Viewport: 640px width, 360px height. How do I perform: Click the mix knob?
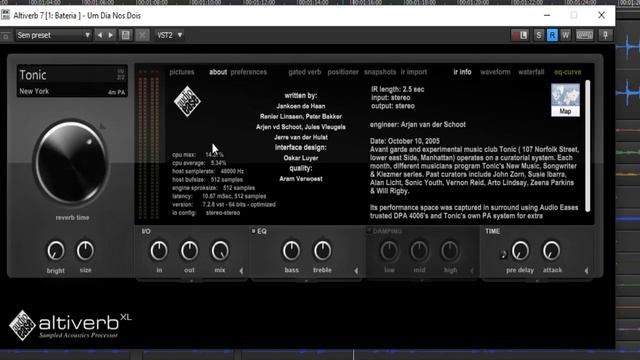(220, 251)
